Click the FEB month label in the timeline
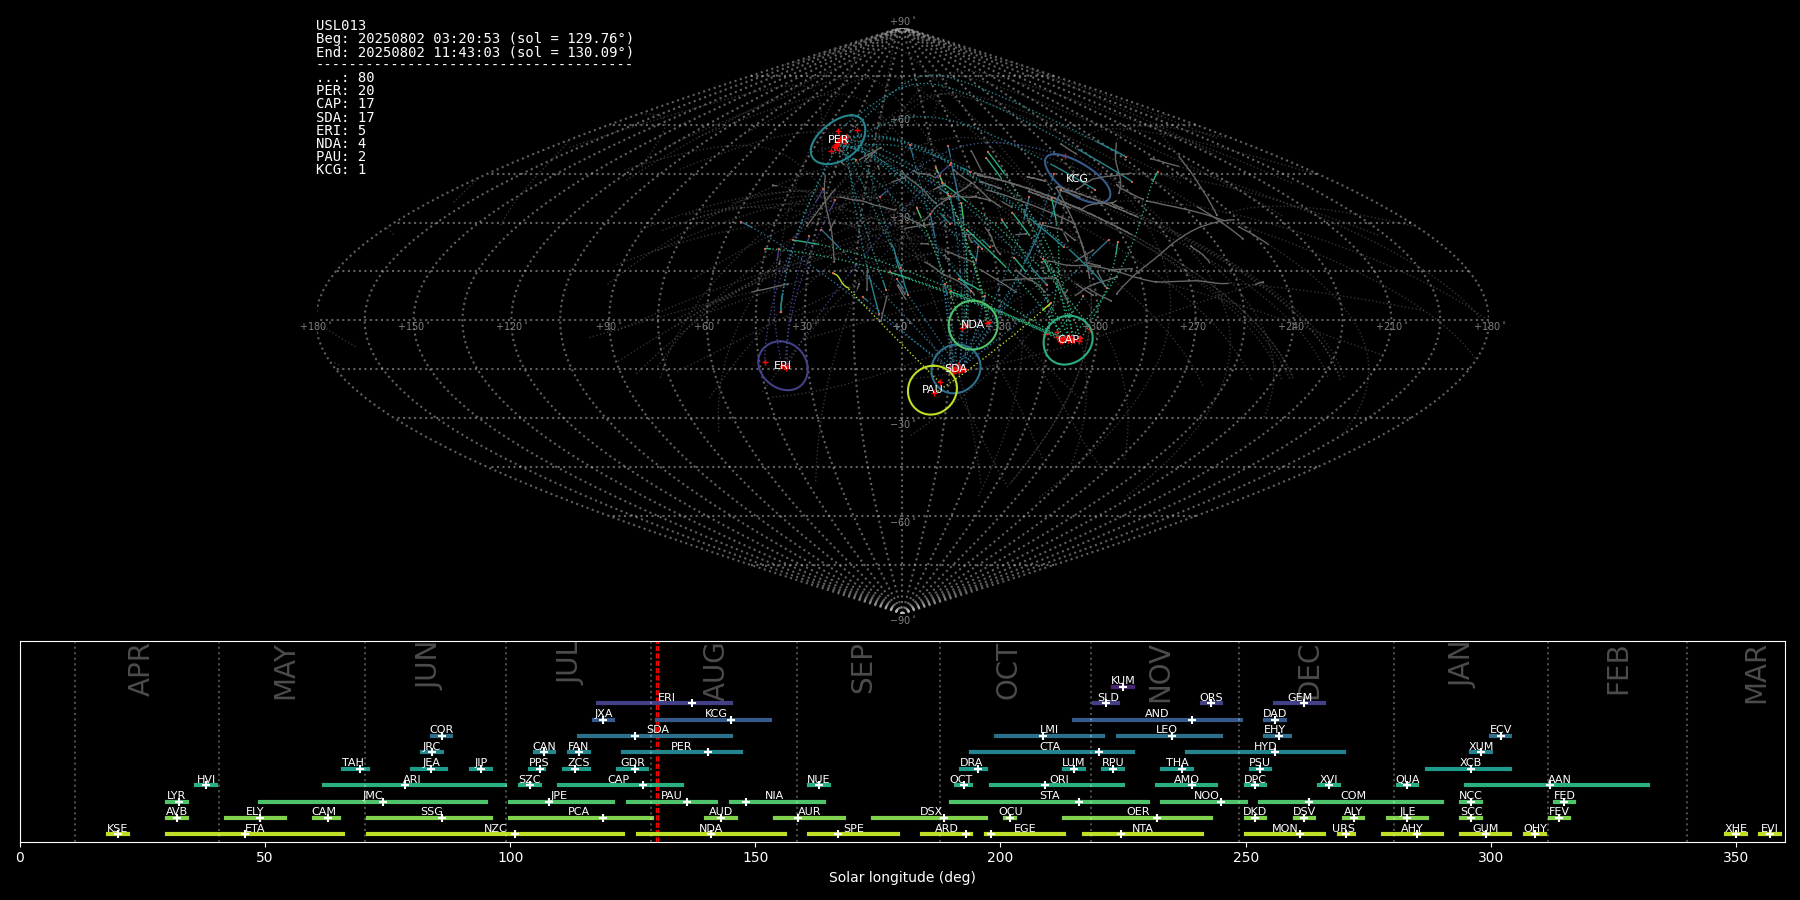Screen dimensions: 1800x900 point(1618,670)
